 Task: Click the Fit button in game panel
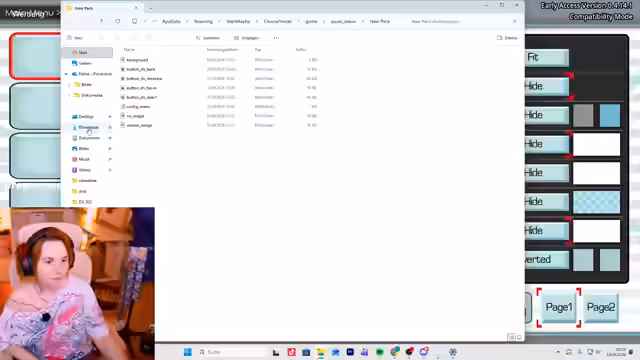[546, 58]
